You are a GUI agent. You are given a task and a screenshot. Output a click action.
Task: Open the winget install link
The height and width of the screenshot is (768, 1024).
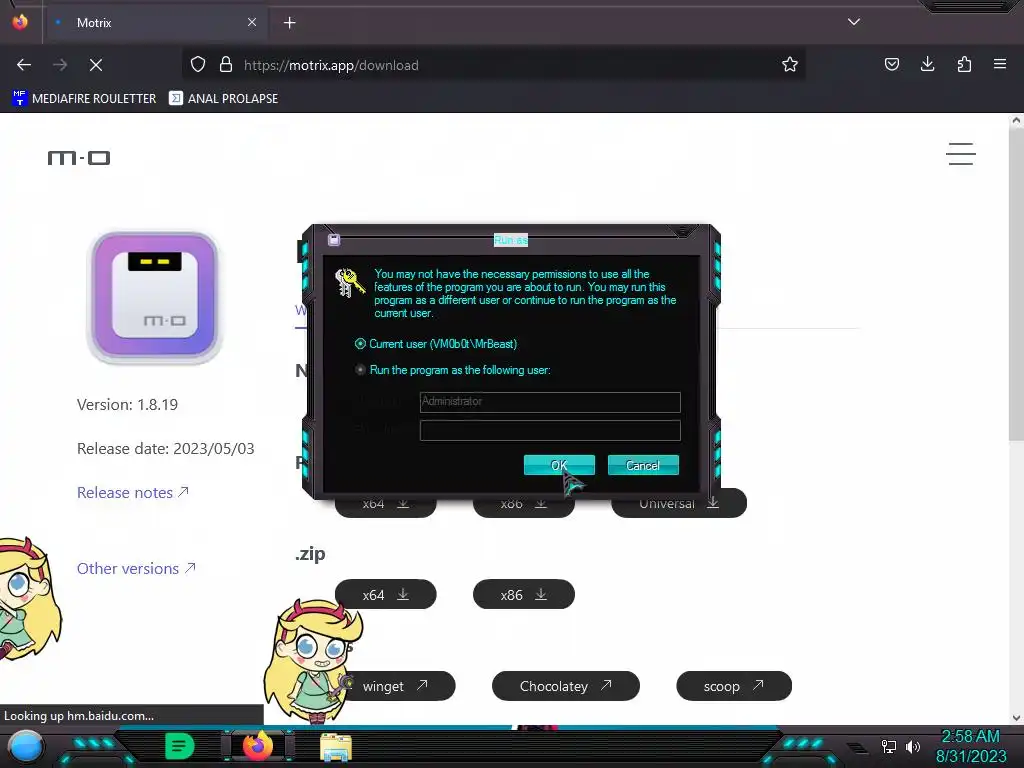coord(402,686)
